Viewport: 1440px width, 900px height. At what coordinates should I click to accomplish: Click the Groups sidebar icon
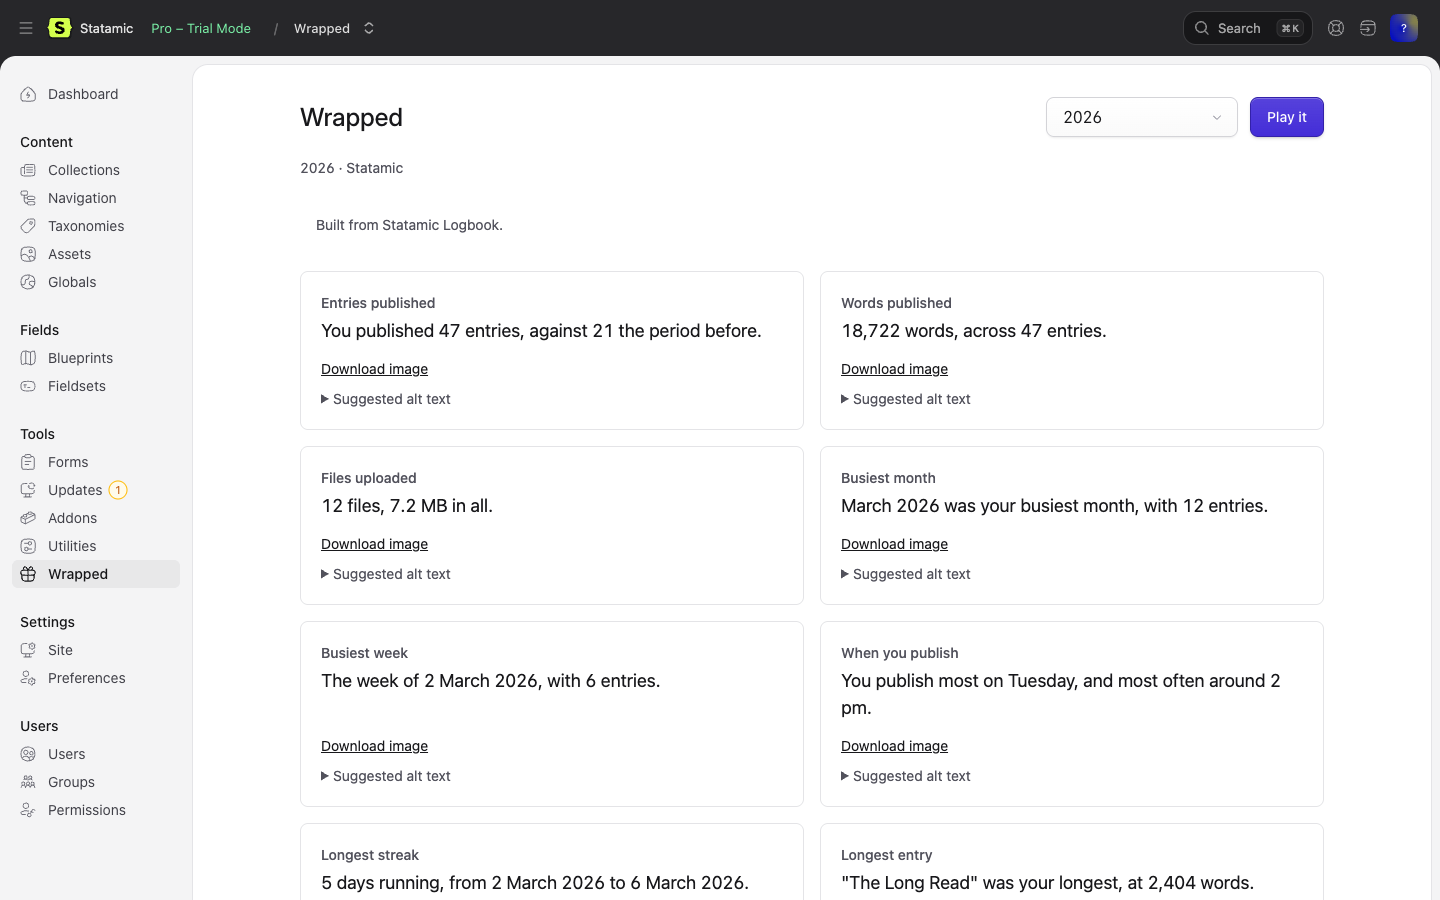[28, 782]
